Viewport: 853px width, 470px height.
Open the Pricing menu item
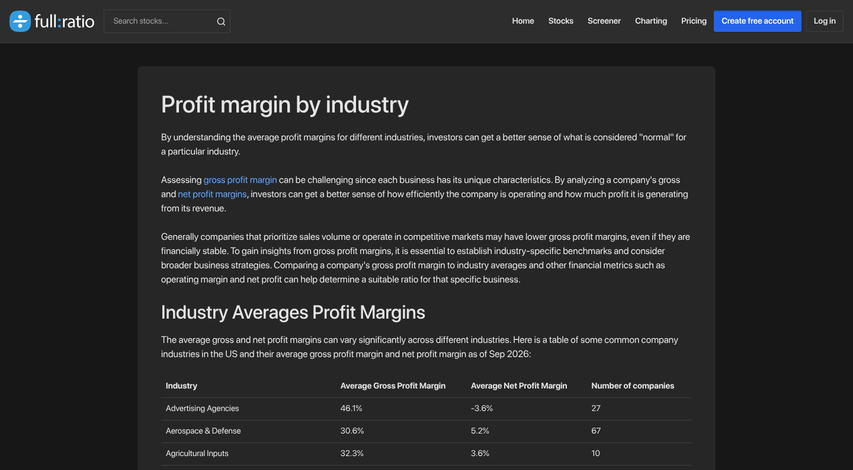694,21
